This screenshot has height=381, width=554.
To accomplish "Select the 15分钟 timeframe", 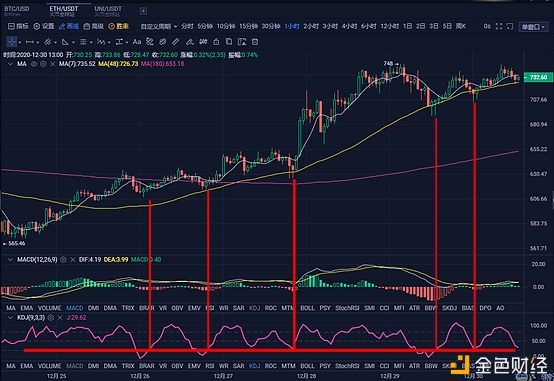I will pyautogui.click(x=248, y=26).
